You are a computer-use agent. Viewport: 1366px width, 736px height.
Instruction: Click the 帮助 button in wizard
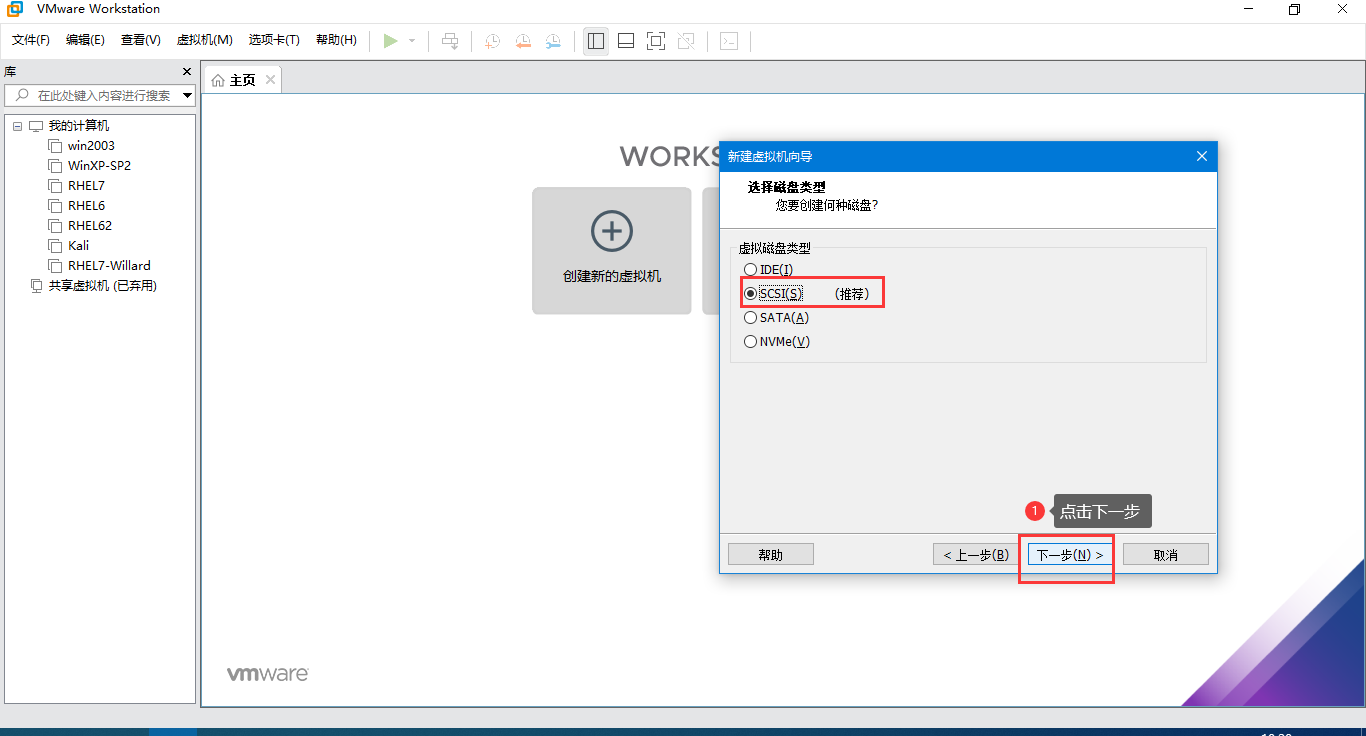771,555
